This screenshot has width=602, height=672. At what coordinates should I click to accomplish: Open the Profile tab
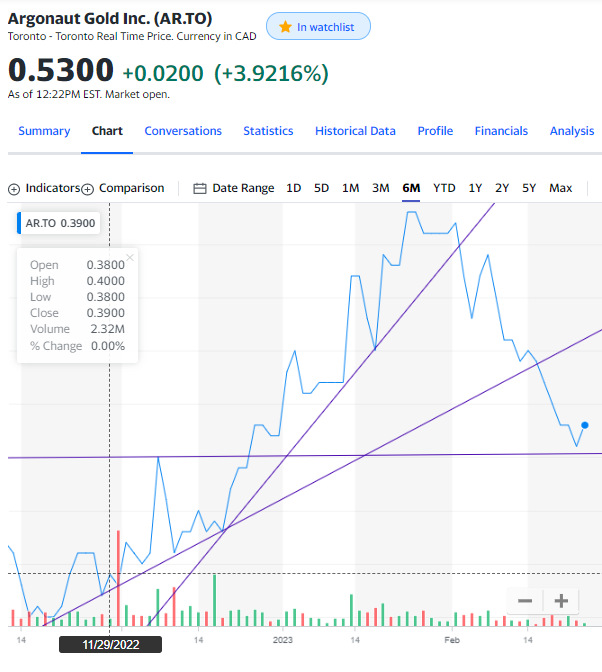point(435,131)
